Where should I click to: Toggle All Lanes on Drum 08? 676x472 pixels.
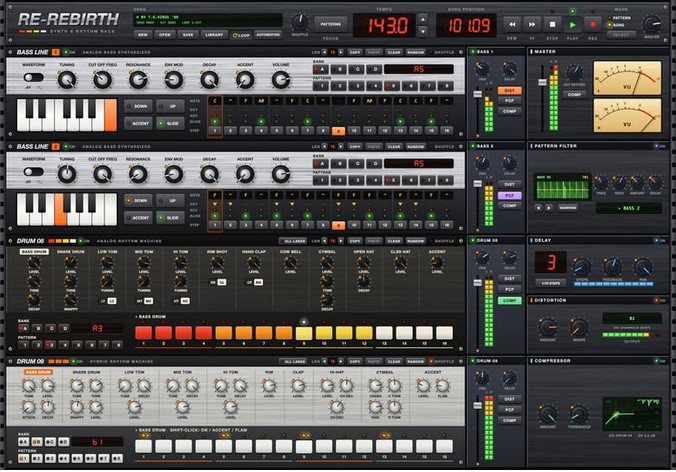pyautogui.click(x=294, y=241)
